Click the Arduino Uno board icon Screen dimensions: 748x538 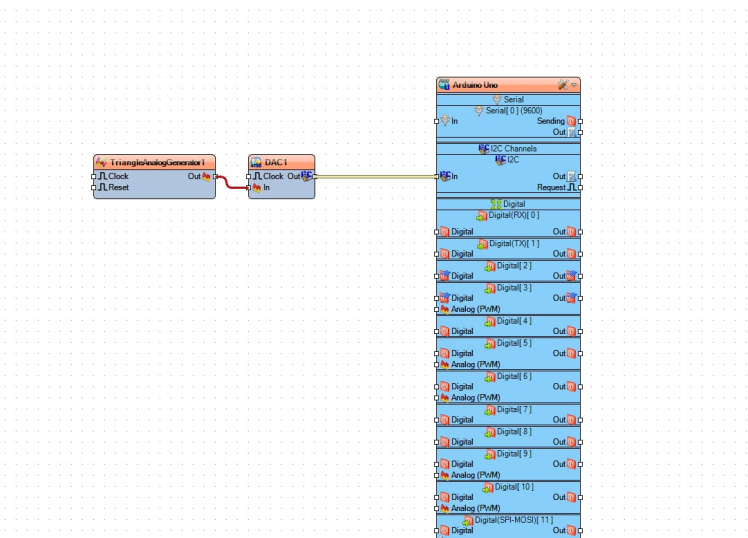click(444, 85)
